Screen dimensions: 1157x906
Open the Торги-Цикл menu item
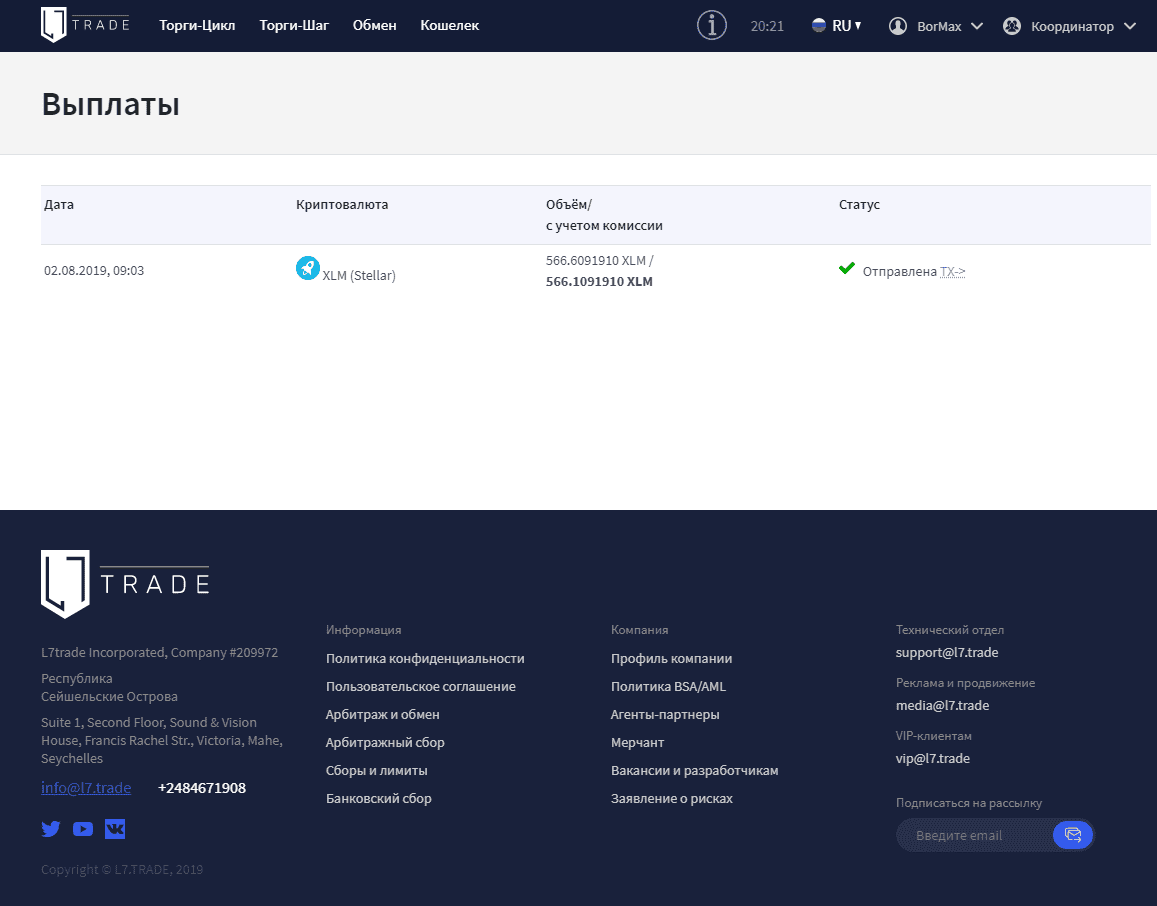pos(197,25)
